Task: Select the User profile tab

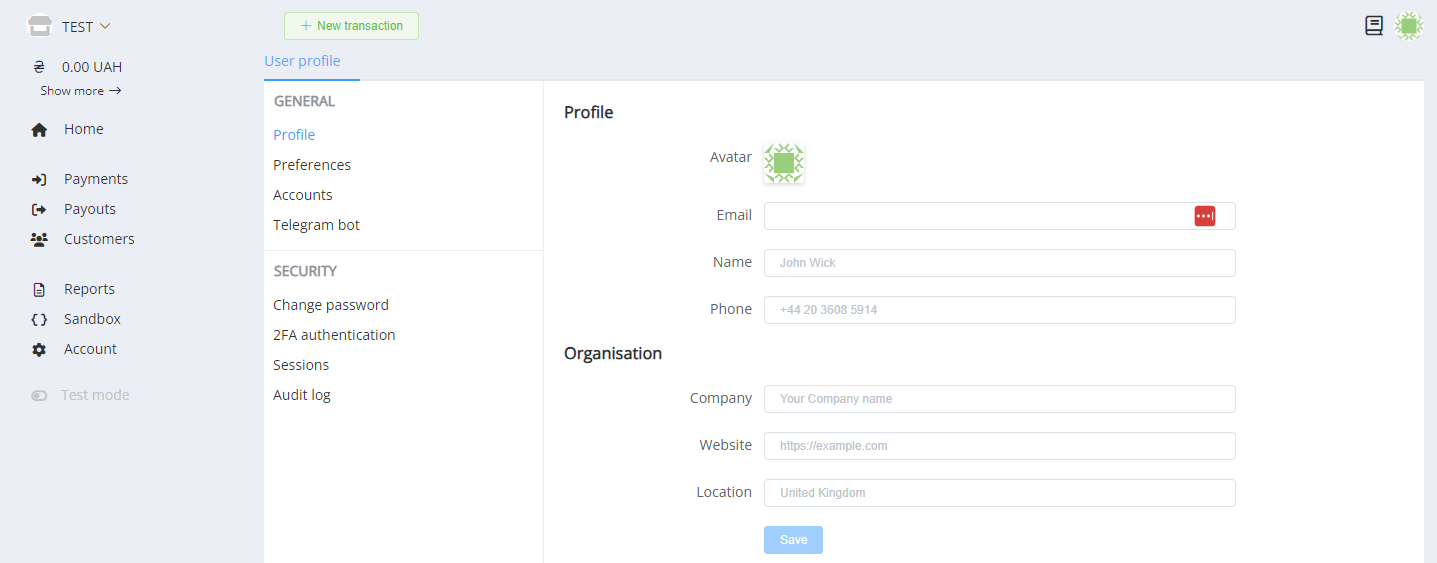Action: pos(302,61)
